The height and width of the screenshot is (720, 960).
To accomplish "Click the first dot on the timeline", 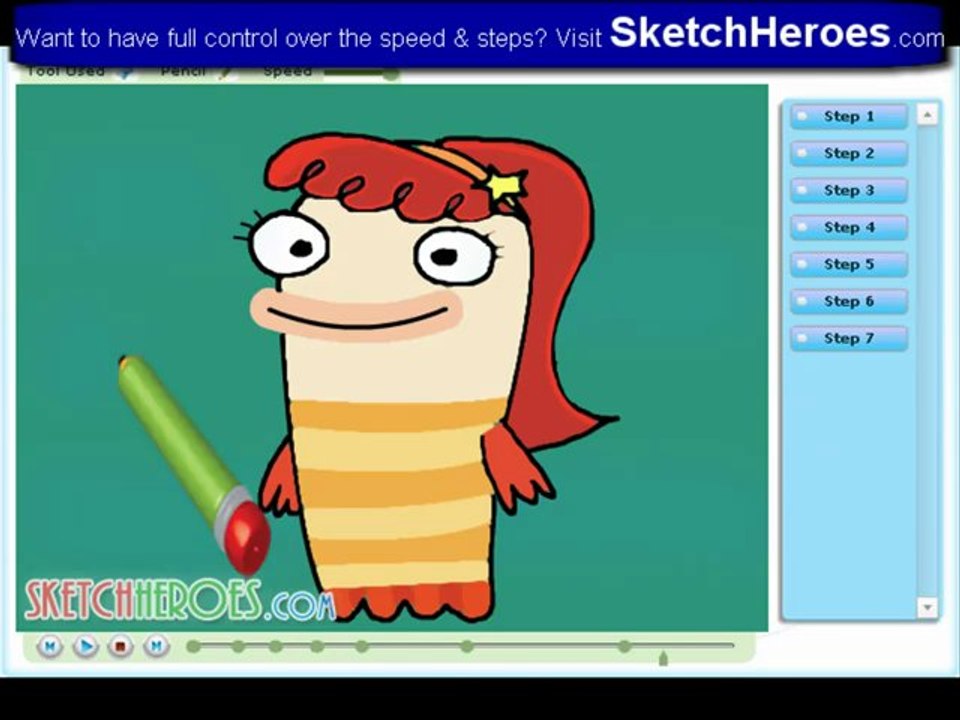I will click(193, 646).
